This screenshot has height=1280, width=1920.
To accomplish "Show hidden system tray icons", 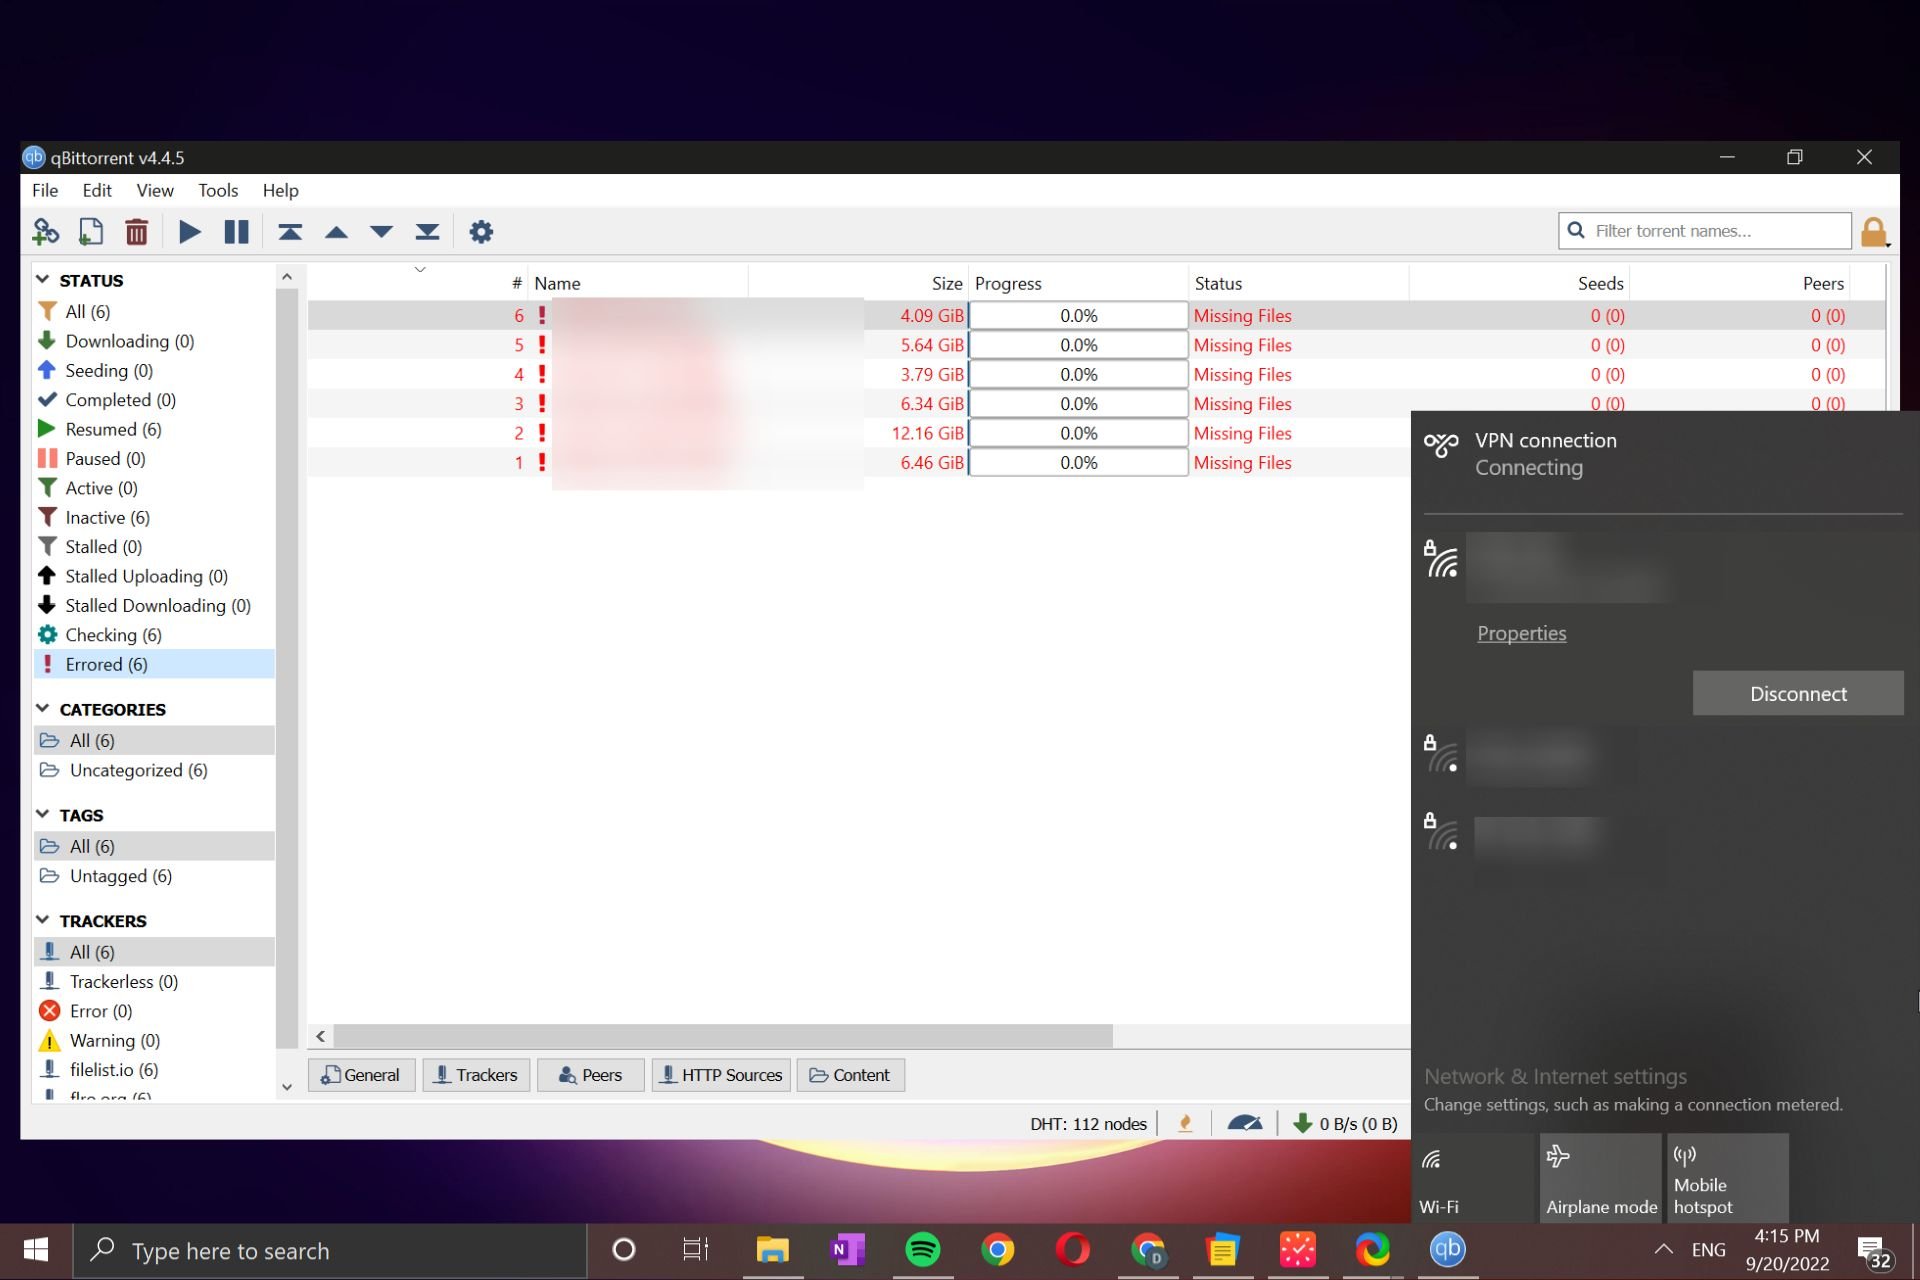I will pos(1663,1249).
